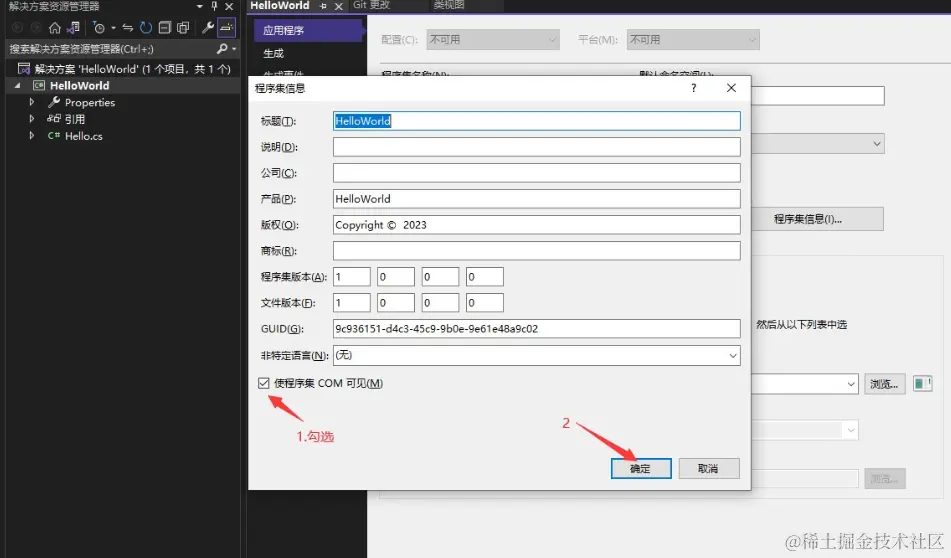This screenshot has width=951, height=558.
Task: Click the Collapse All icon in Solution Explorer
Action: [x=164, y=27]
